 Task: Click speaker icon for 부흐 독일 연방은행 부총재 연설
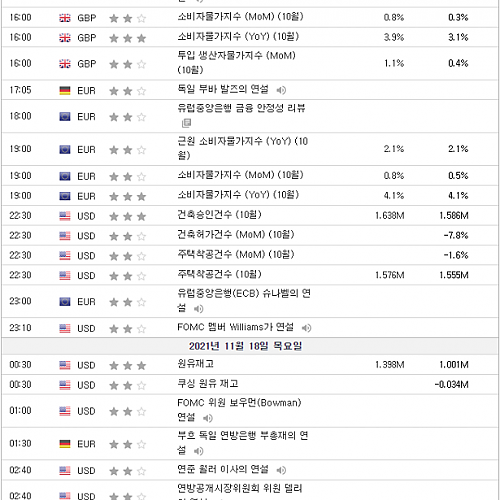198,451
